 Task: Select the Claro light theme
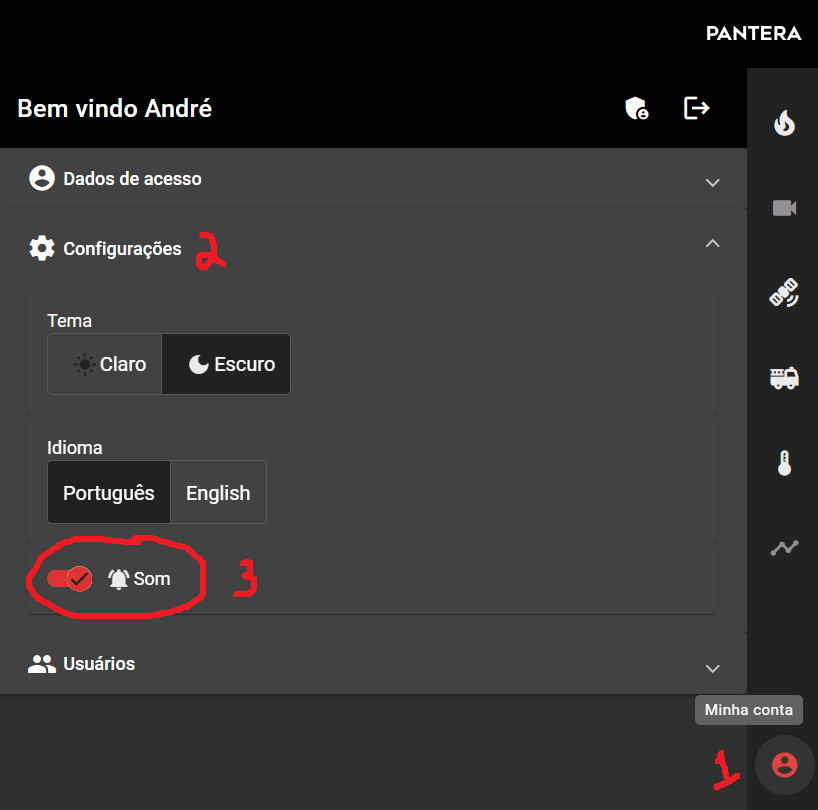coord(105,364)
